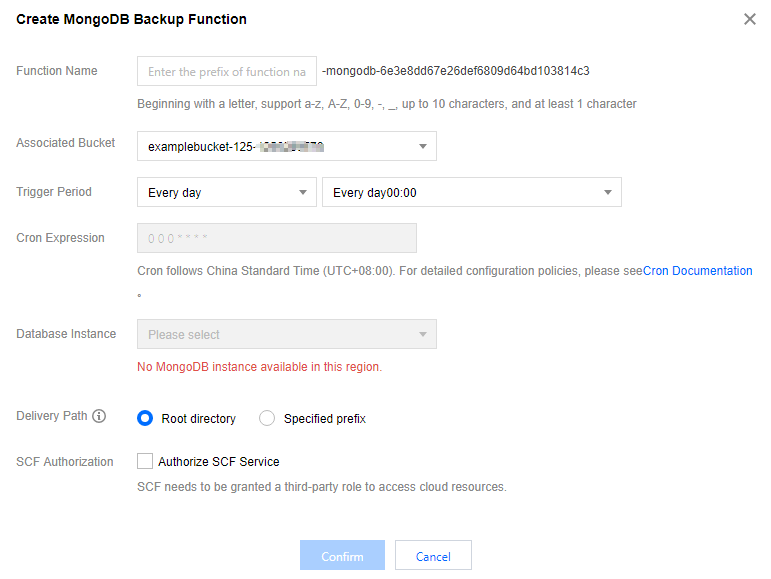The width and height of the screenshot is (771, 579).
Task: Click the Authorize SCF Service label text
Action: [219, 462]
